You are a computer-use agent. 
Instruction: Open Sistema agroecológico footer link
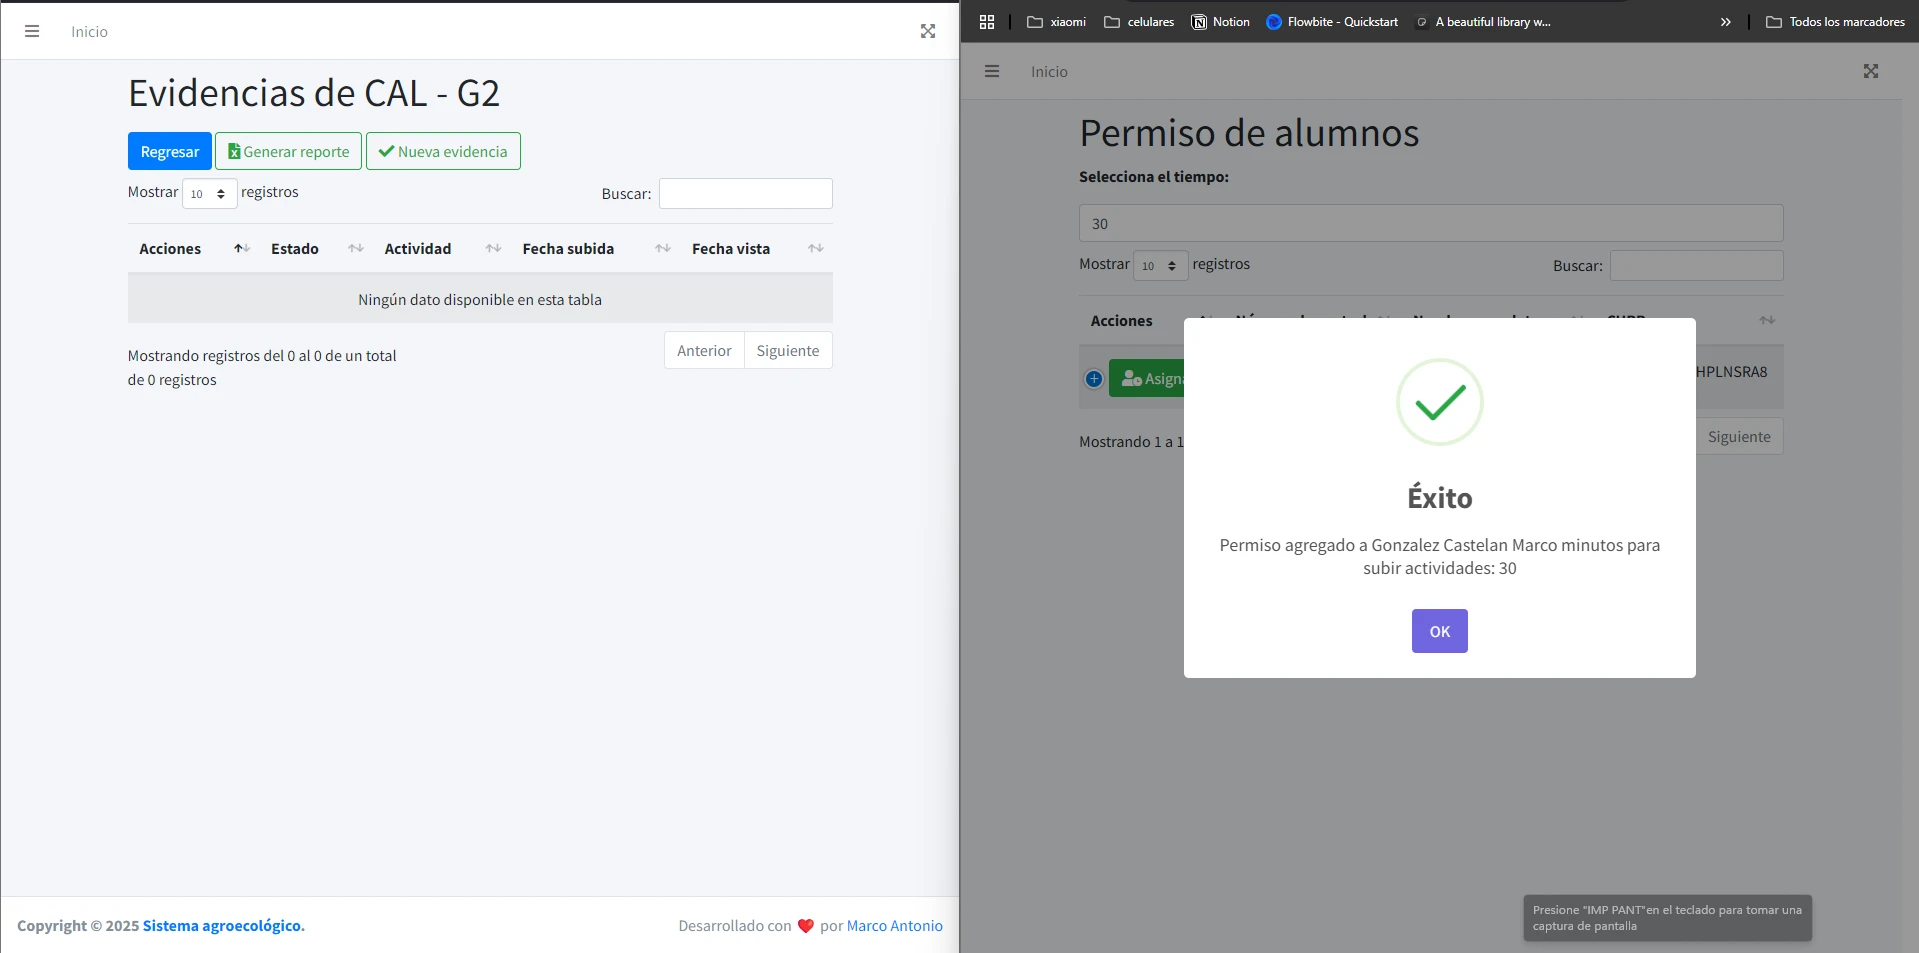point(222,925)
